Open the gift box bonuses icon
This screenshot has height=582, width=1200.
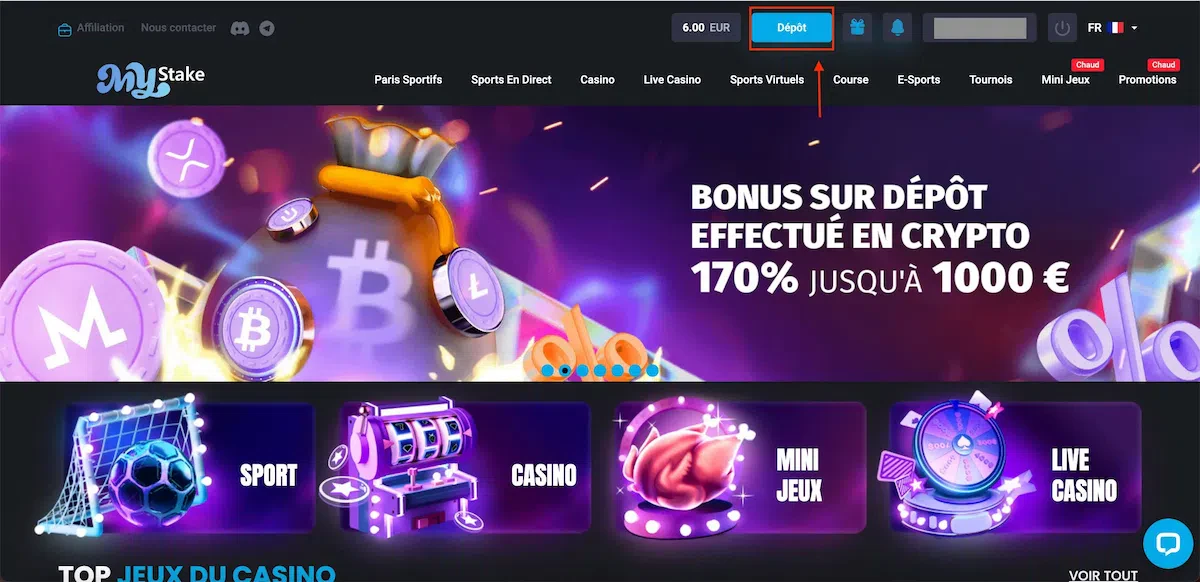[857, 28]
